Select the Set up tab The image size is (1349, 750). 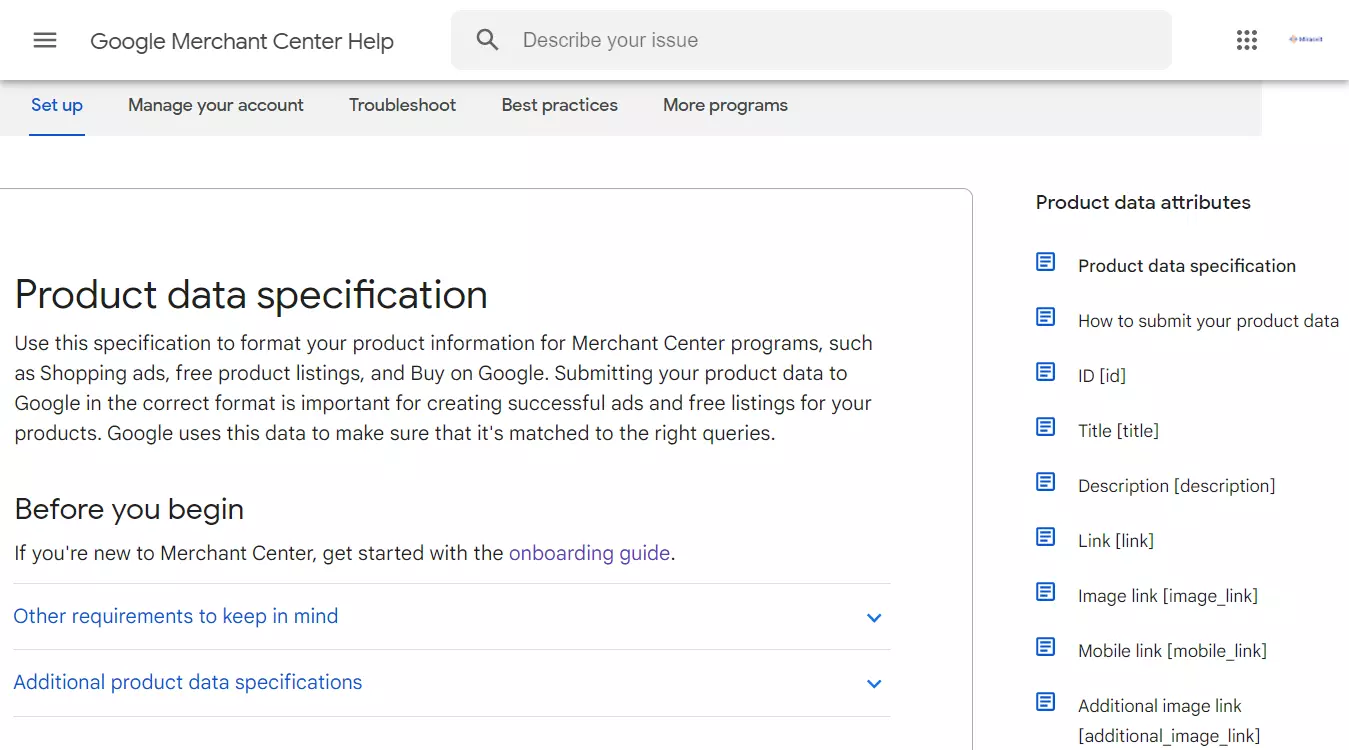tap(57, 105)
